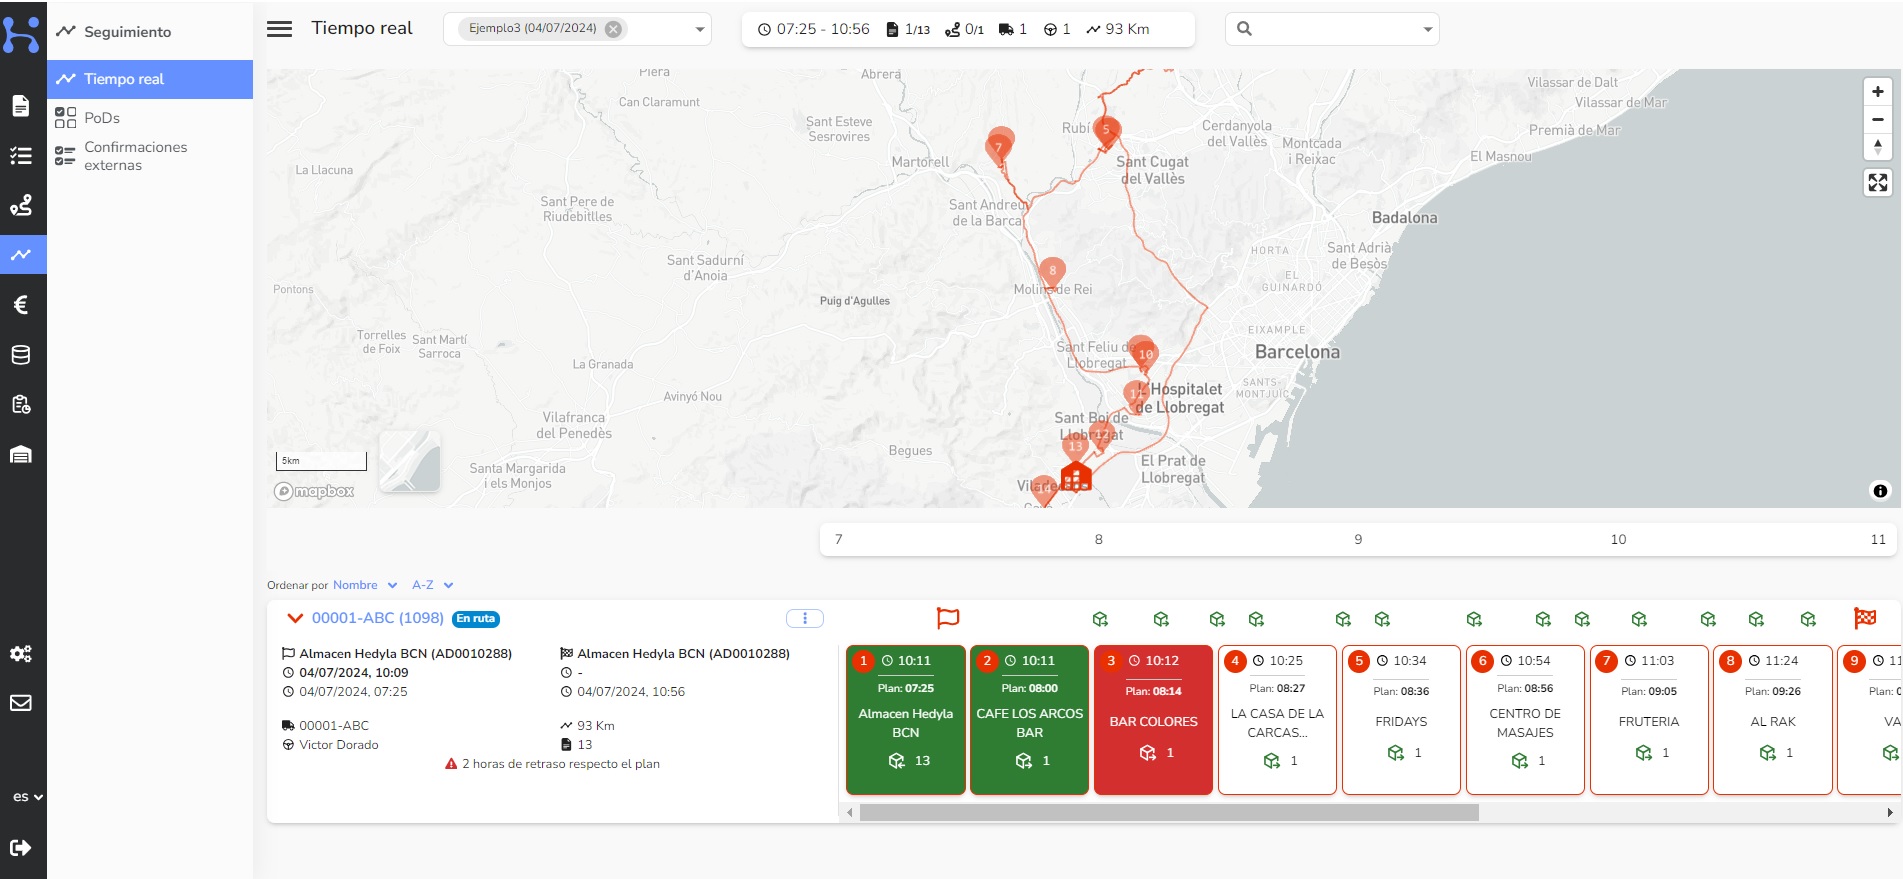This screenshot has height=879, width=1903.
Task: Click map marker number 5
Action: tap(1106, 131)
